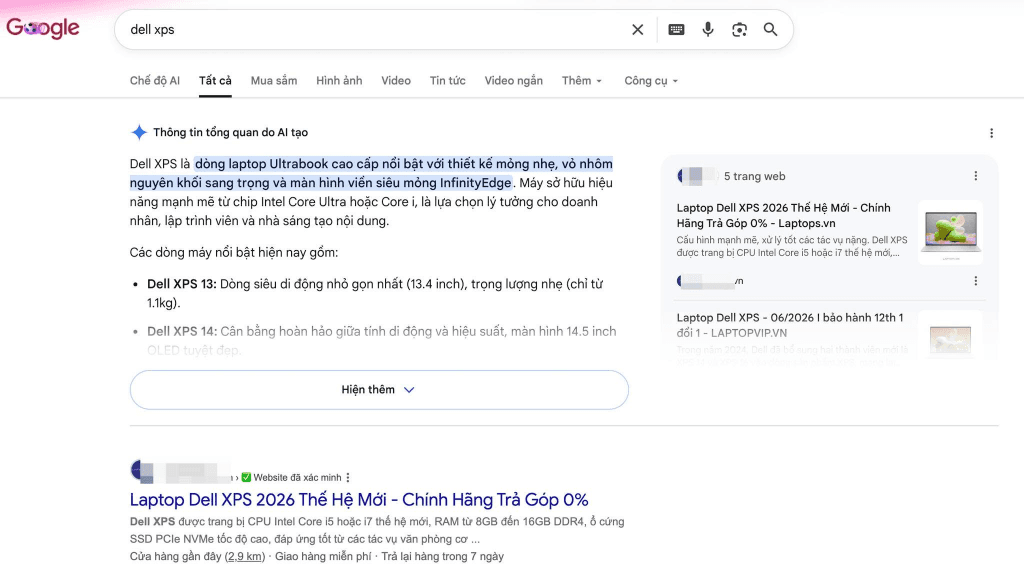Open the on-screen keyboard input tool

pos(676,29)
